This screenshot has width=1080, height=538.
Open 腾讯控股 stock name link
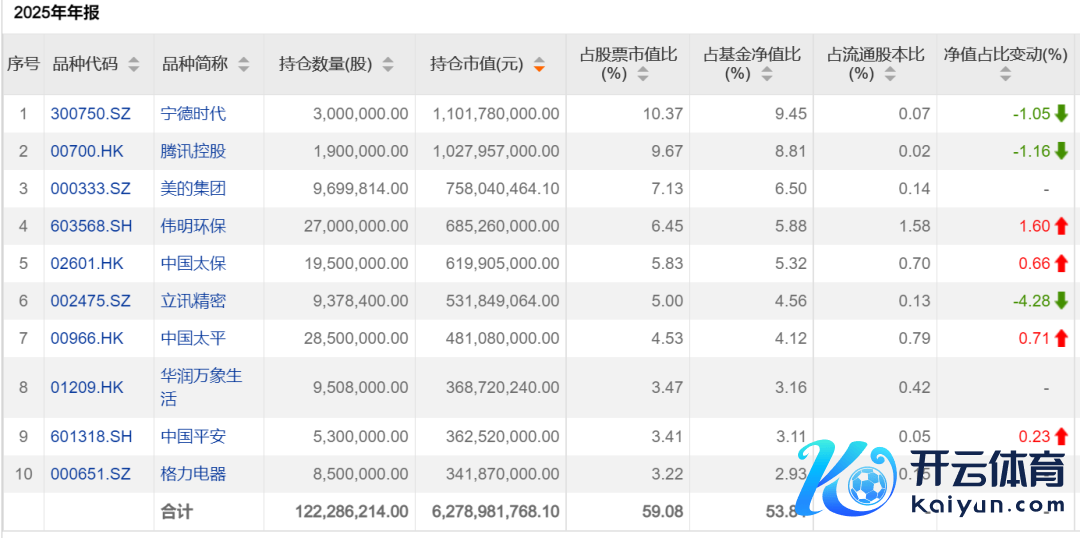click(x=193, y=151)
